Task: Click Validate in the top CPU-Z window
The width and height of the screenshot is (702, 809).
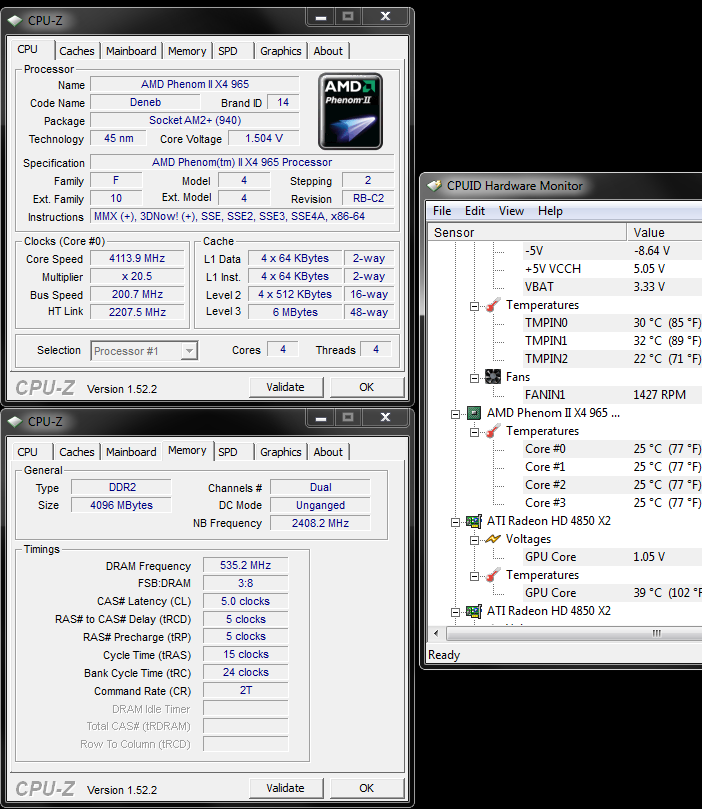Action: 286,387
